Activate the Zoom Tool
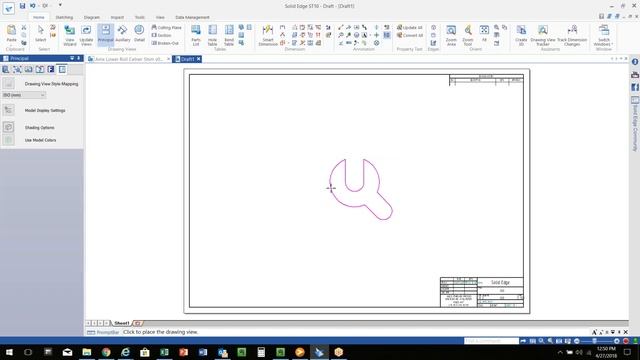640x360 pixels. (x=468, y=35)
